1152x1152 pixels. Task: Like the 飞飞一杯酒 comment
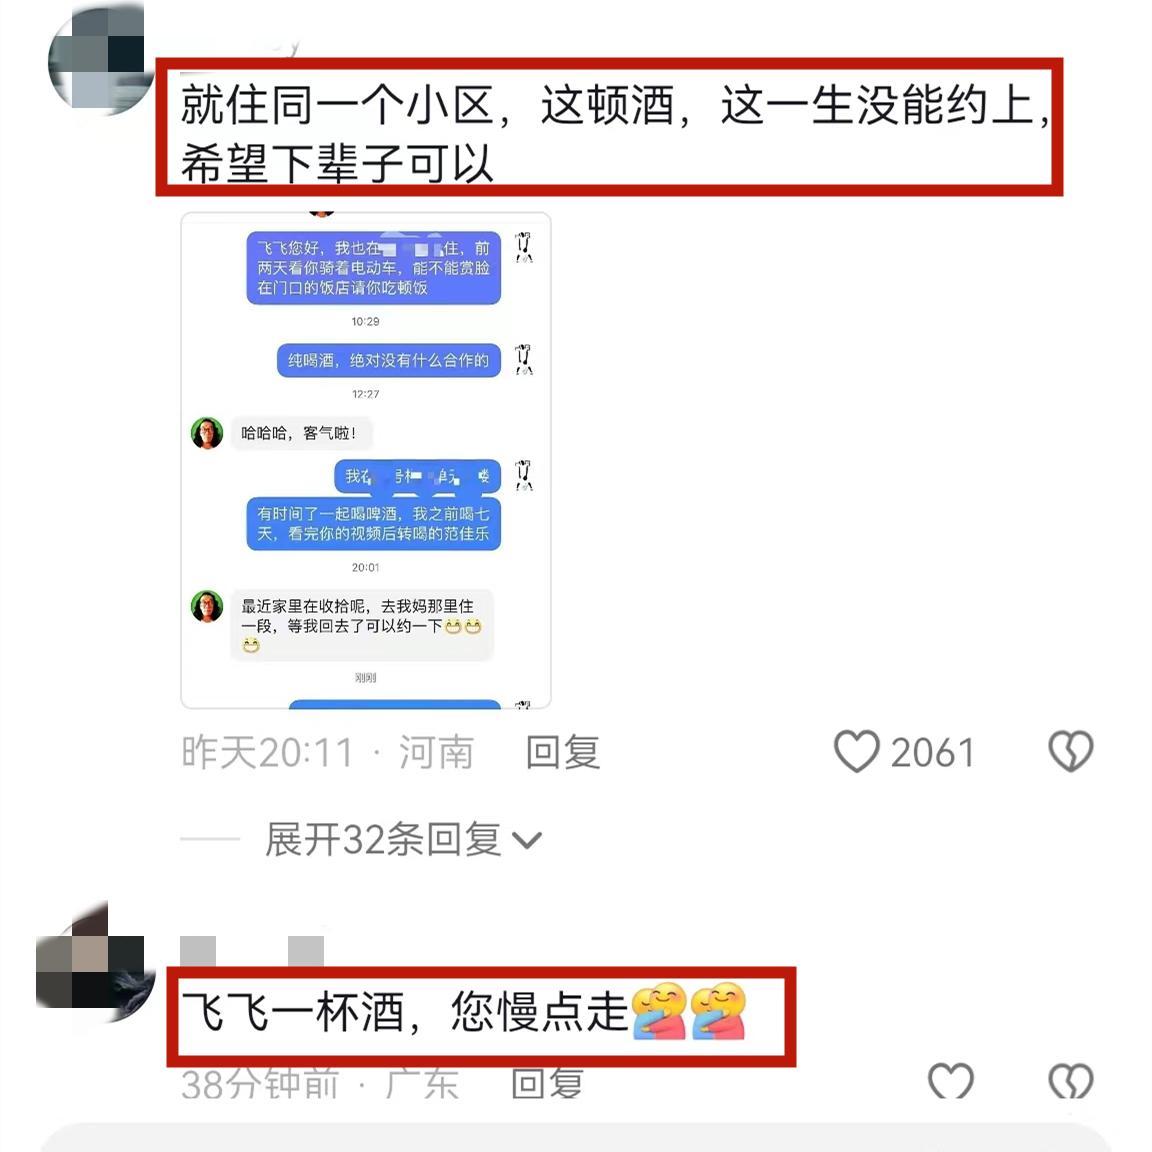point(951,1081)
